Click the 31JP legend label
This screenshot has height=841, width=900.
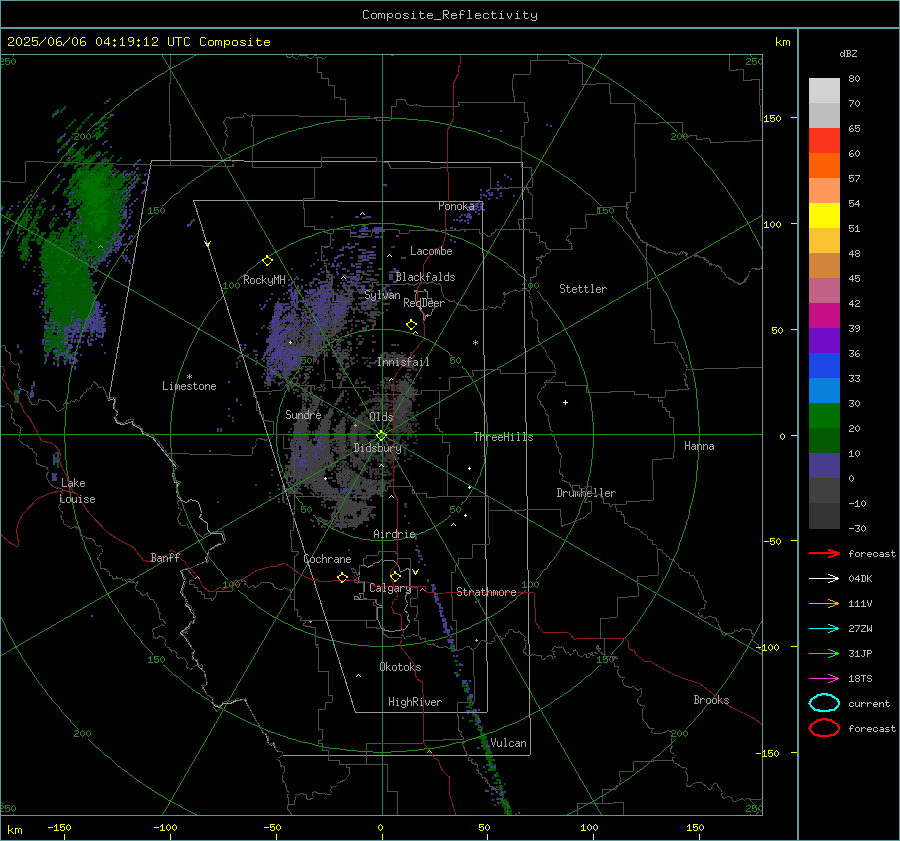(x=860, y=653)
